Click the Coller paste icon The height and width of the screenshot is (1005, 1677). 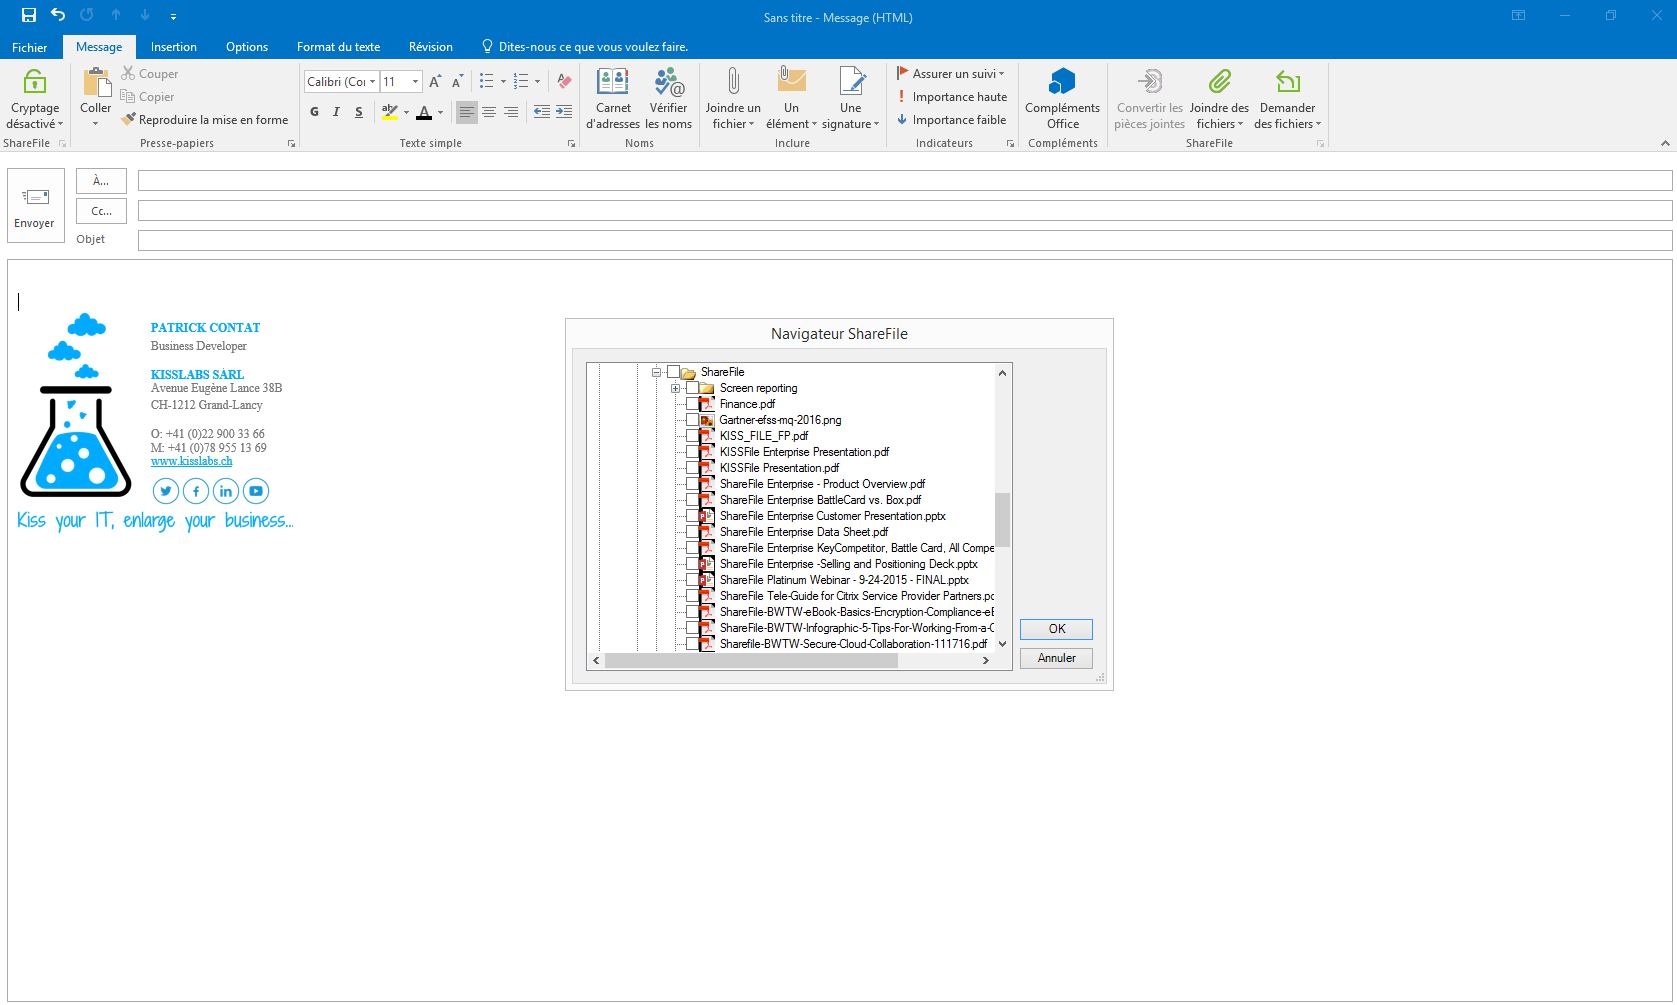pos(96,83)
